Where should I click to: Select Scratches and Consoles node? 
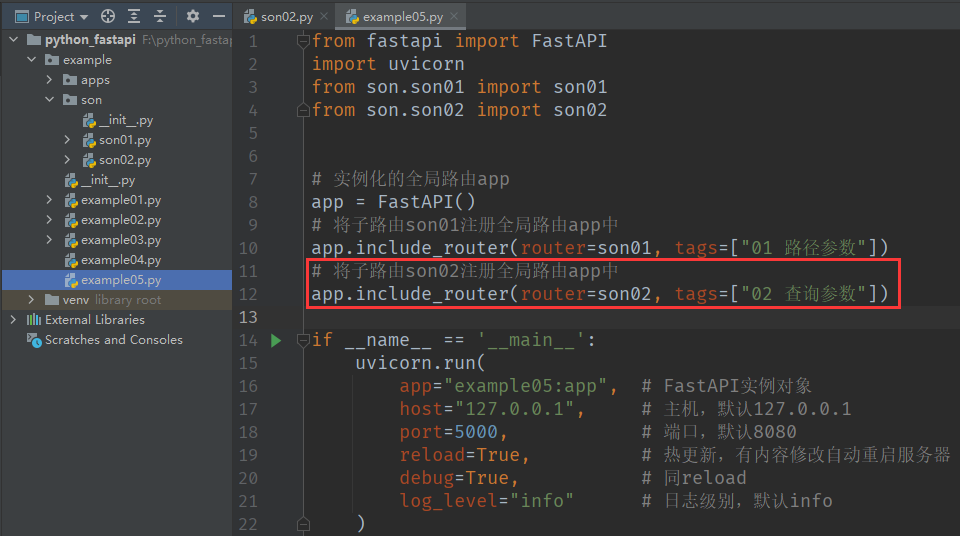tap(113, 340)
